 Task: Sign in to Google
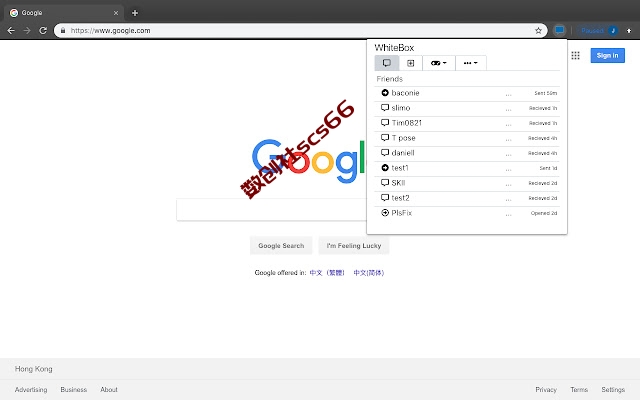coord(607,56)
